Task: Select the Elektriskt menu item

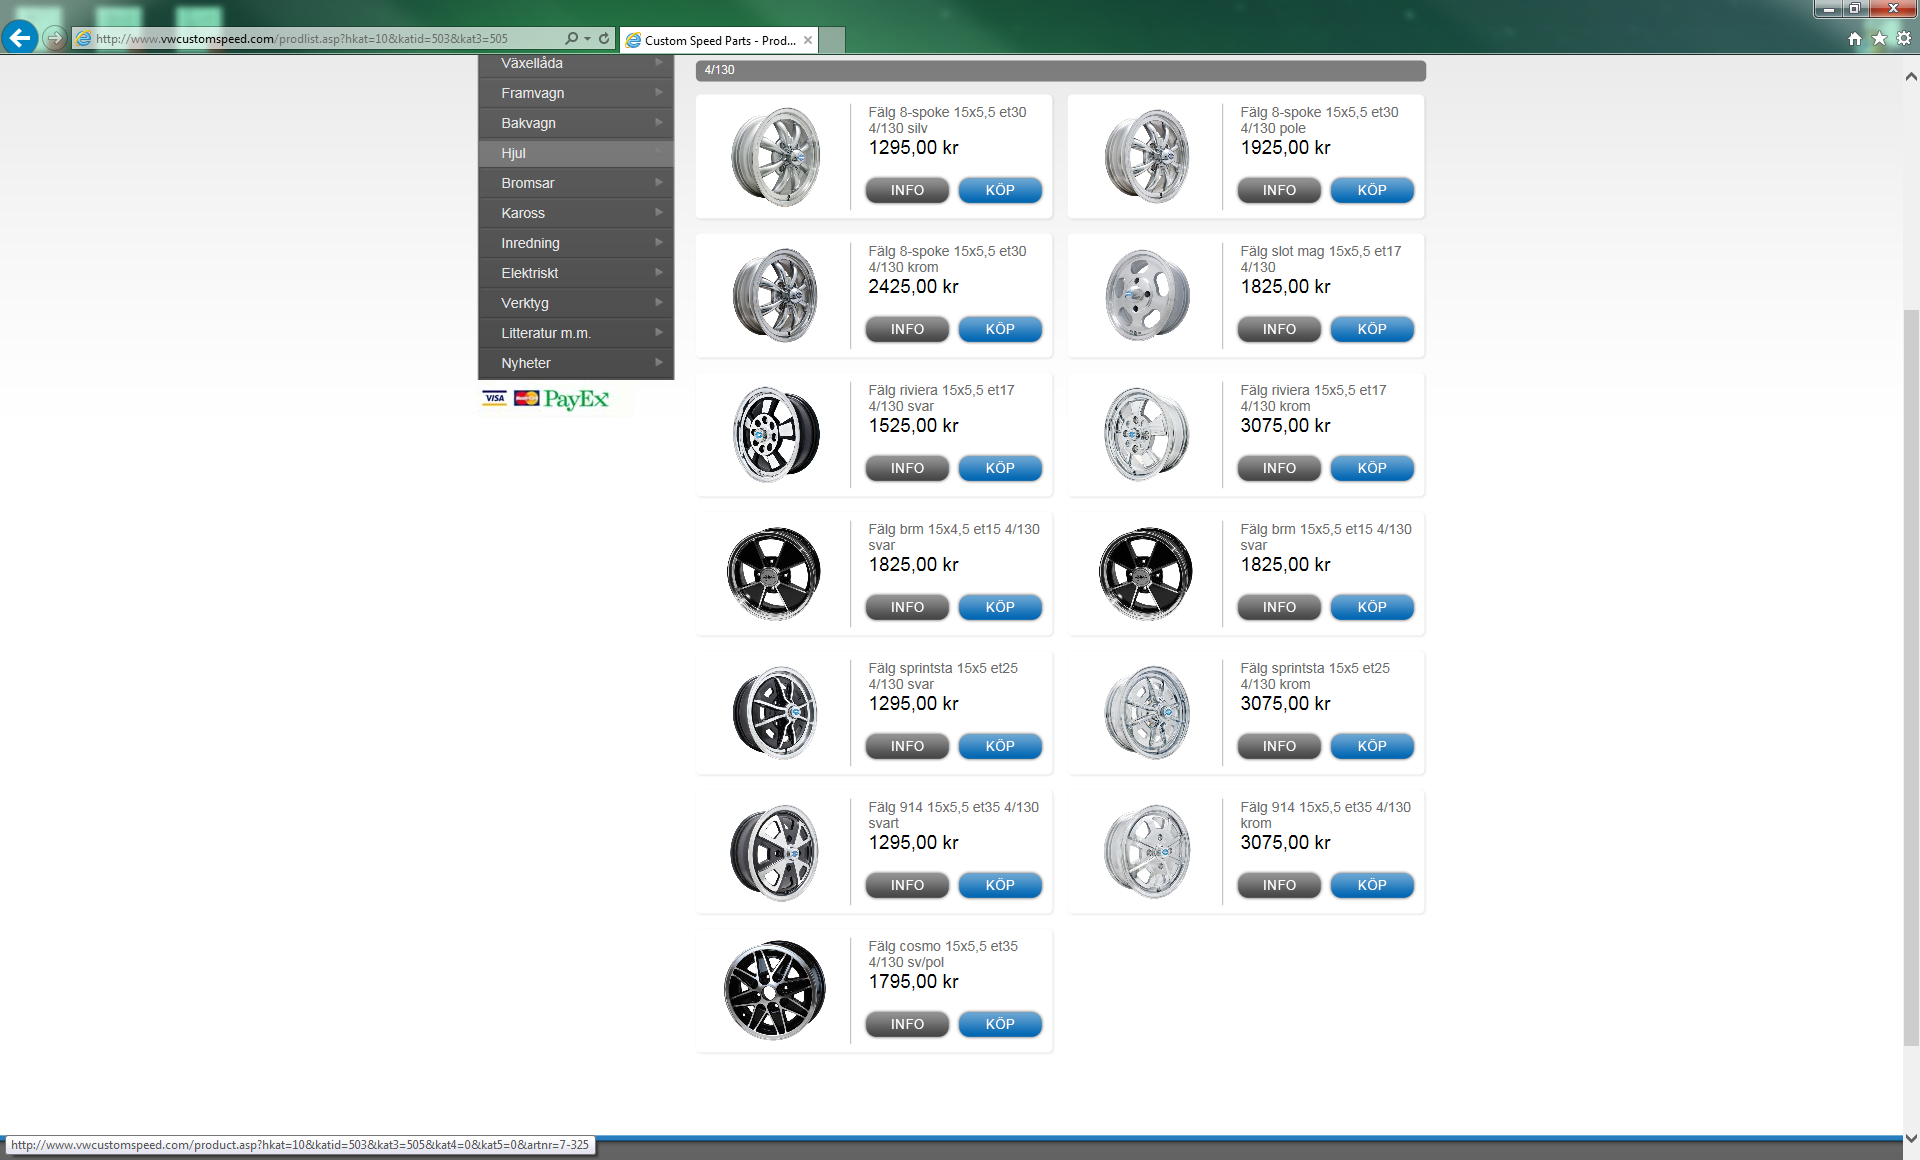Action: click(530, 273)
